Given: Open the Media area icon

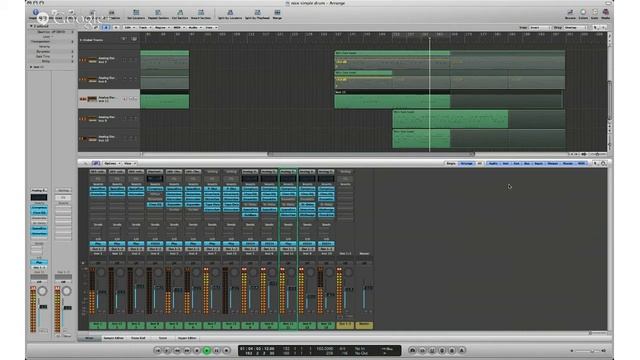Looking at the screenshot, I should point(606,14).
